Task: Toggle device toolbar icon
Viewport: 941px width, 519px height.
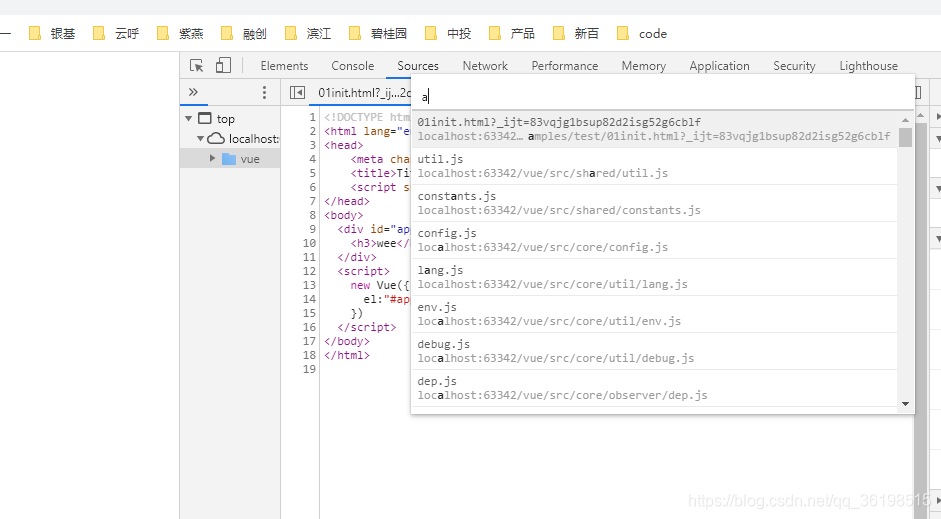Action: tap(223, 65)
